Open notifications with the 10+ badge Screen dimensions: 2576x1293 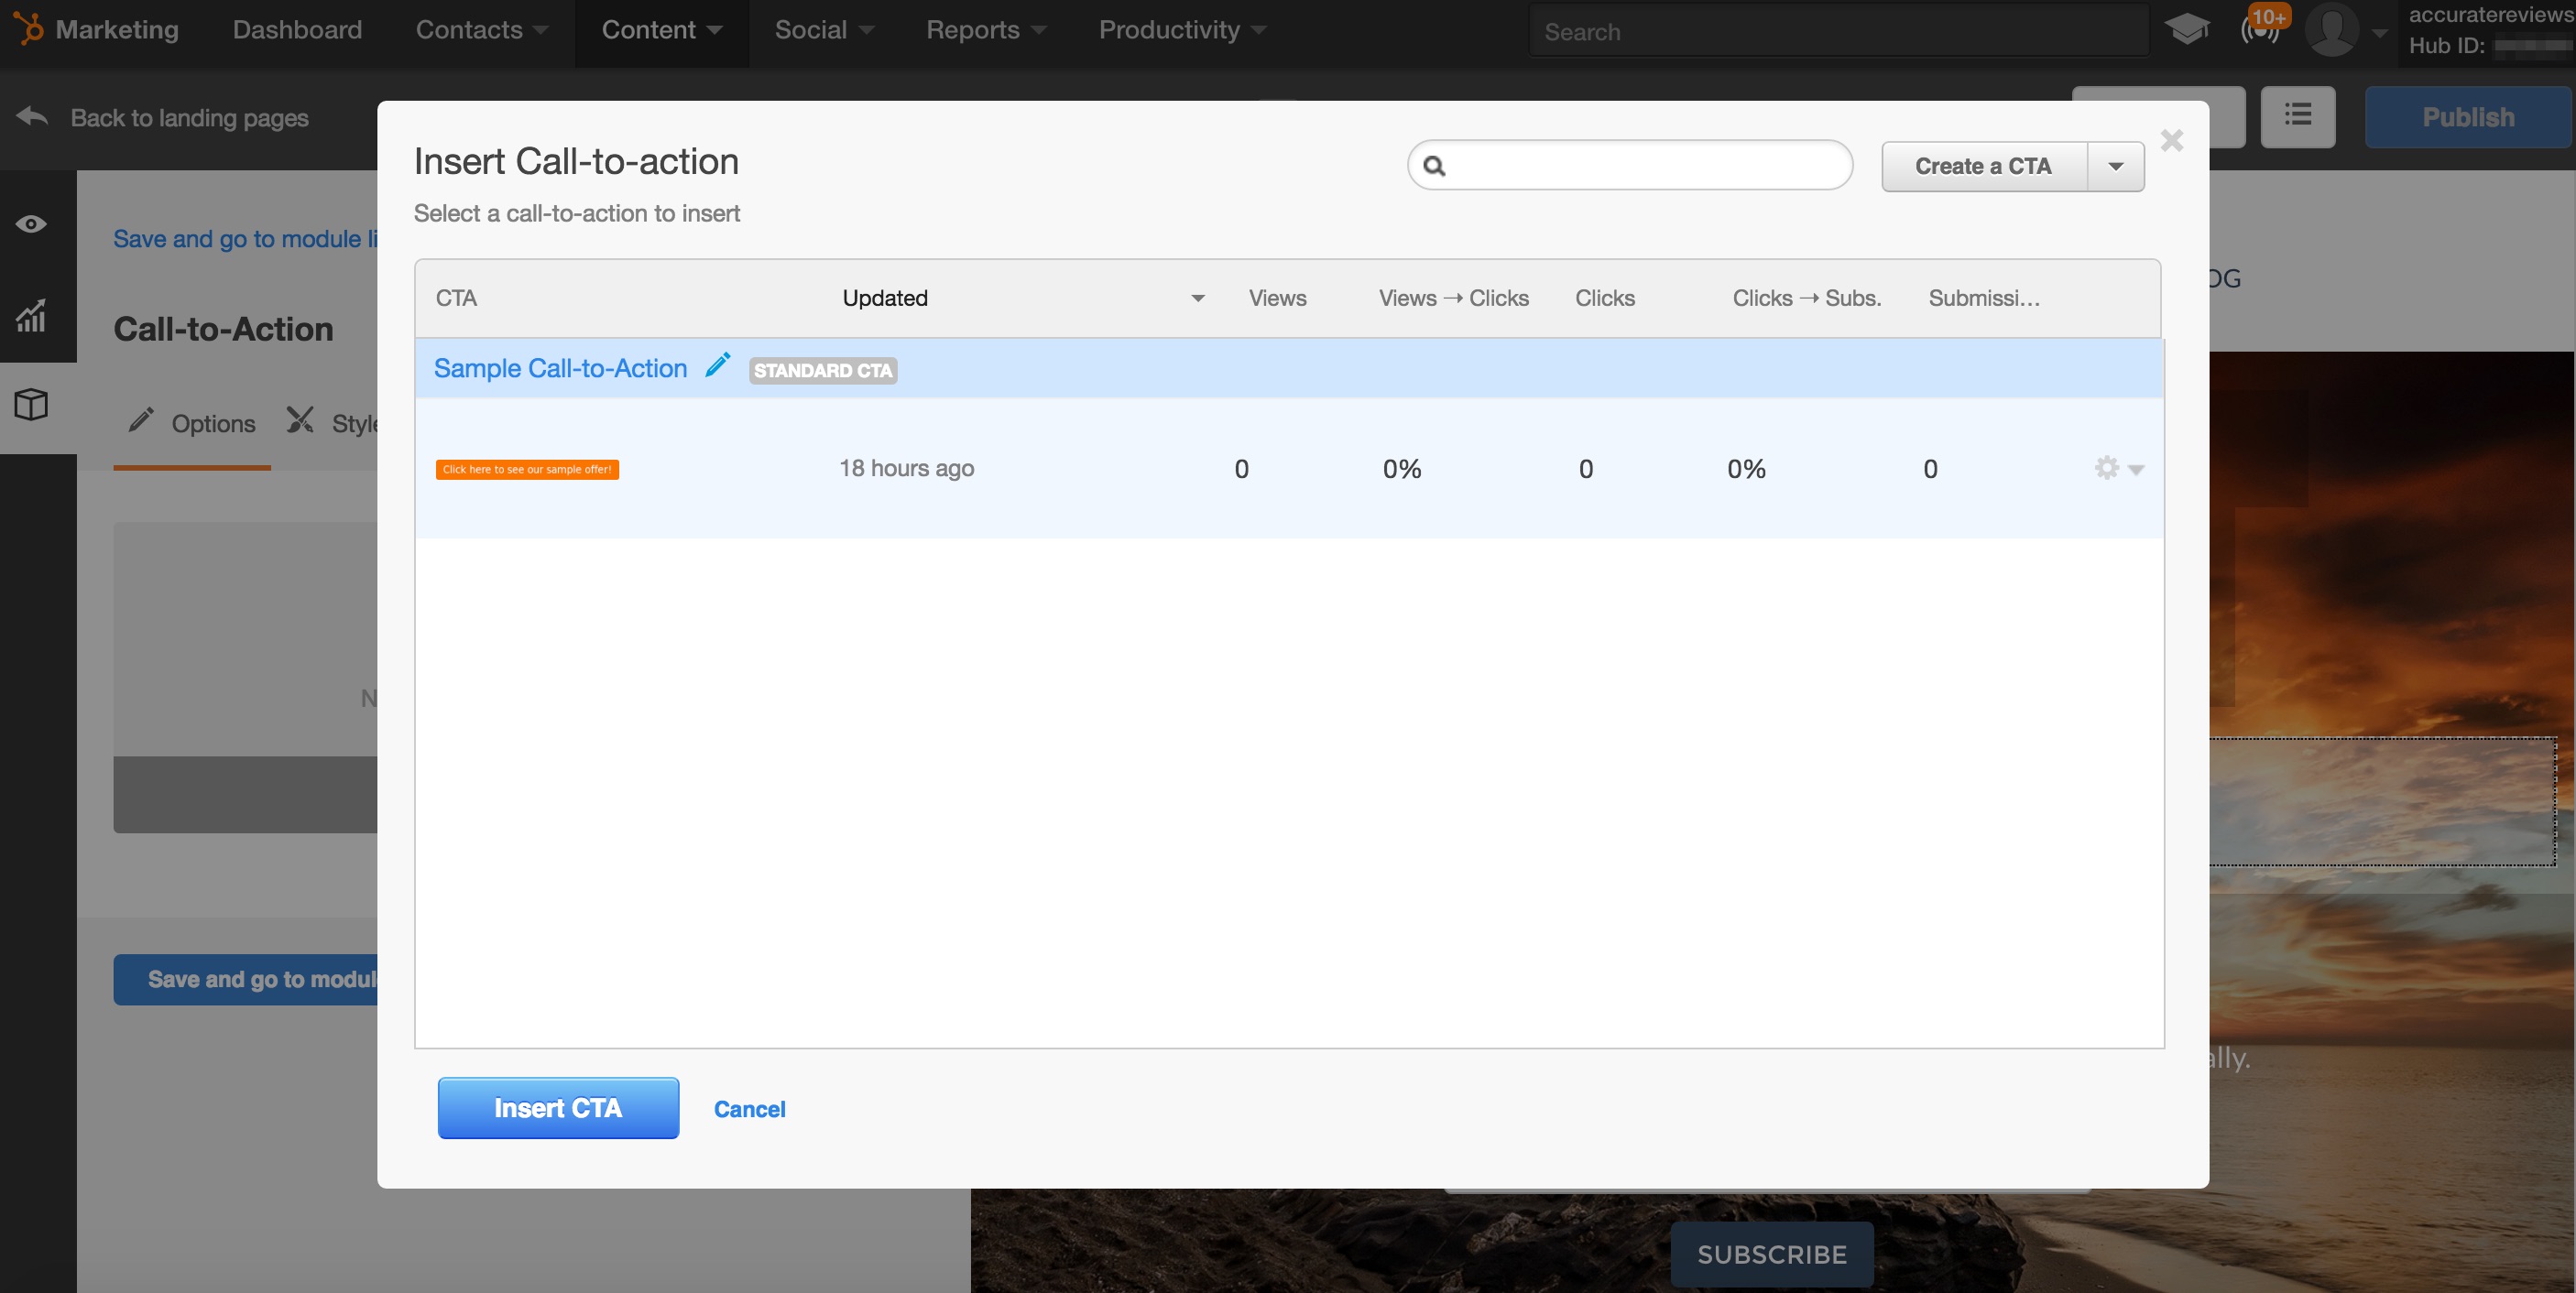coord(2261,29)
